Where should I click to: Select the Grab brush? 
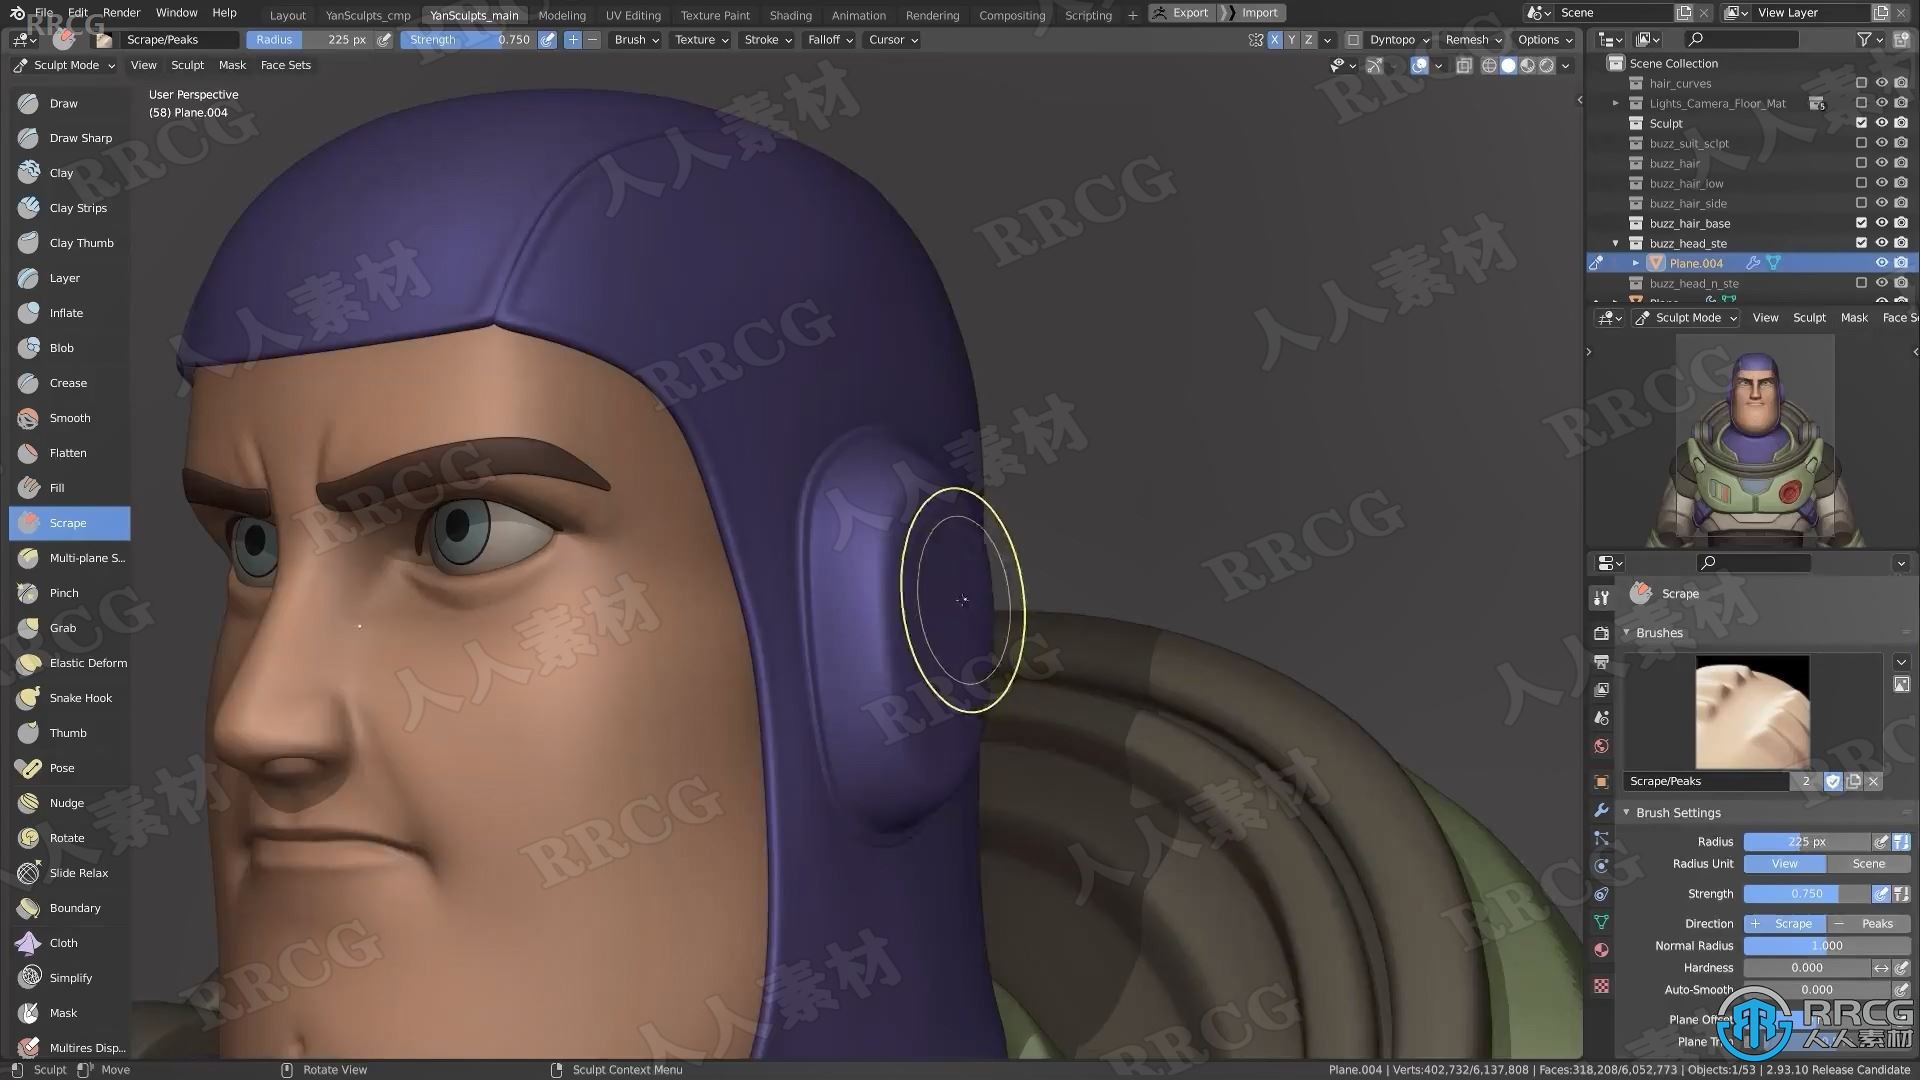pyautogui.click(x=69, y=628)
